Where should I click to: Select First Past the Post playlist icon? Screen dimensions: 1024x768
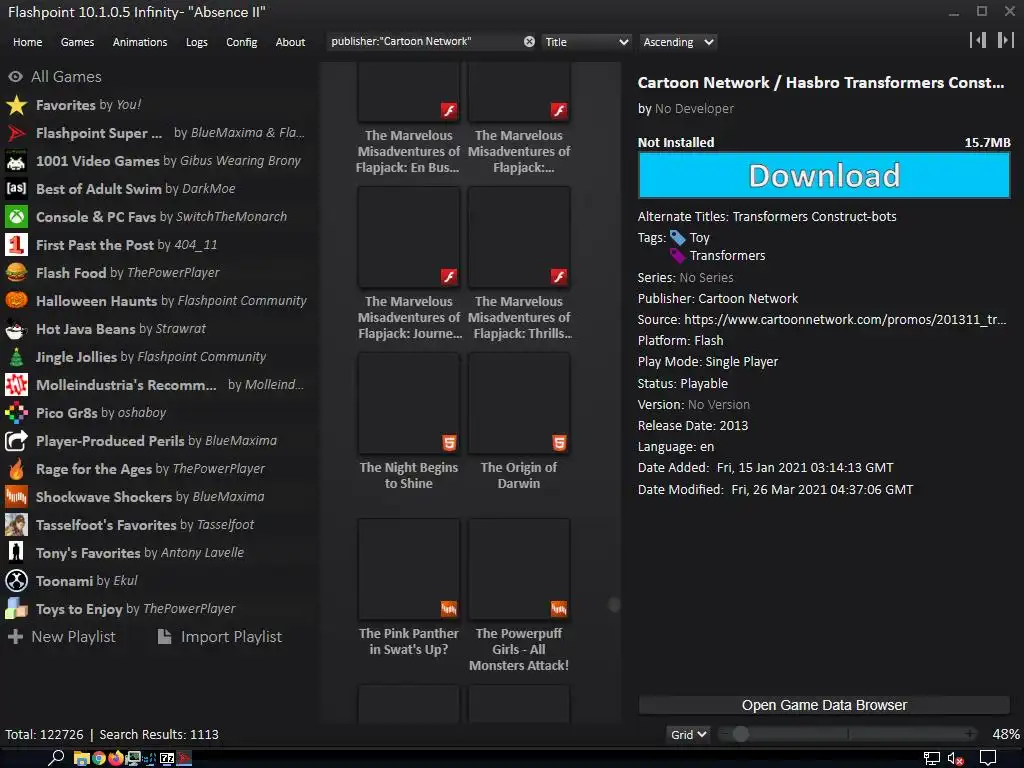[x=16, y=245]
